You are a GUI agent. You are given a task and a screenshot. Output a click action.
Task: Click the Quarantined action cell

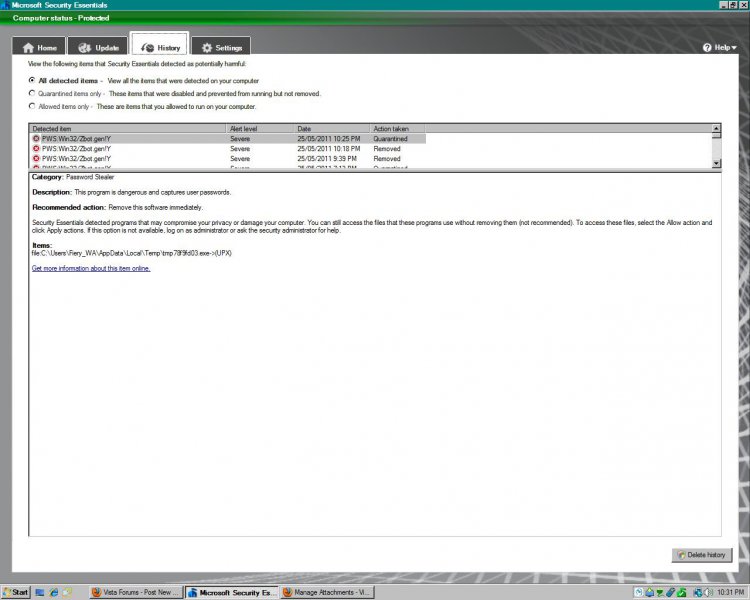point(390,138)
